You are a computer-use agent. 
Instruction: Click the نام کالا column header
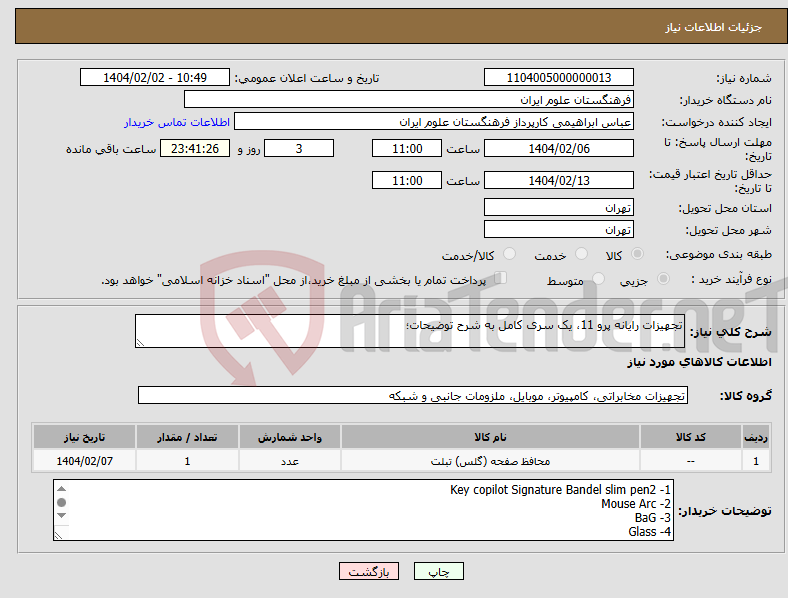pyautogui.click(x=490, y=437)
